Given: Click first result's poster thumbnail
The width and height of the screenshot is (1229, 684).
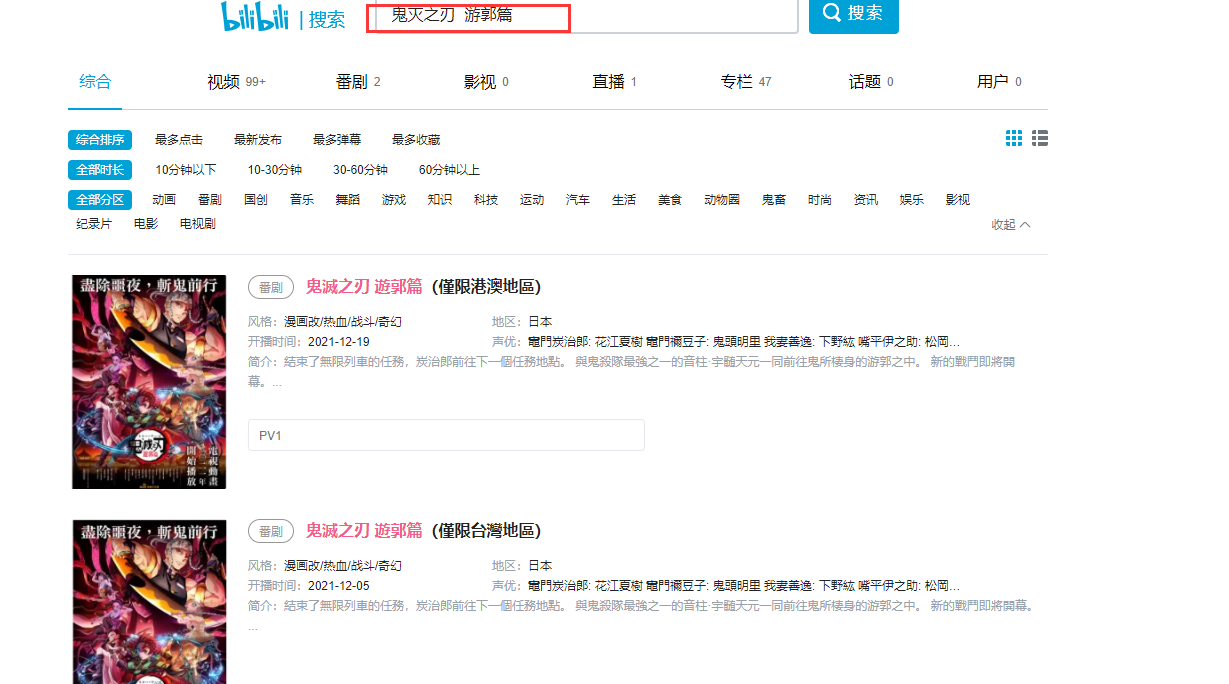Looking at the screenshot, I should point(149,382).
